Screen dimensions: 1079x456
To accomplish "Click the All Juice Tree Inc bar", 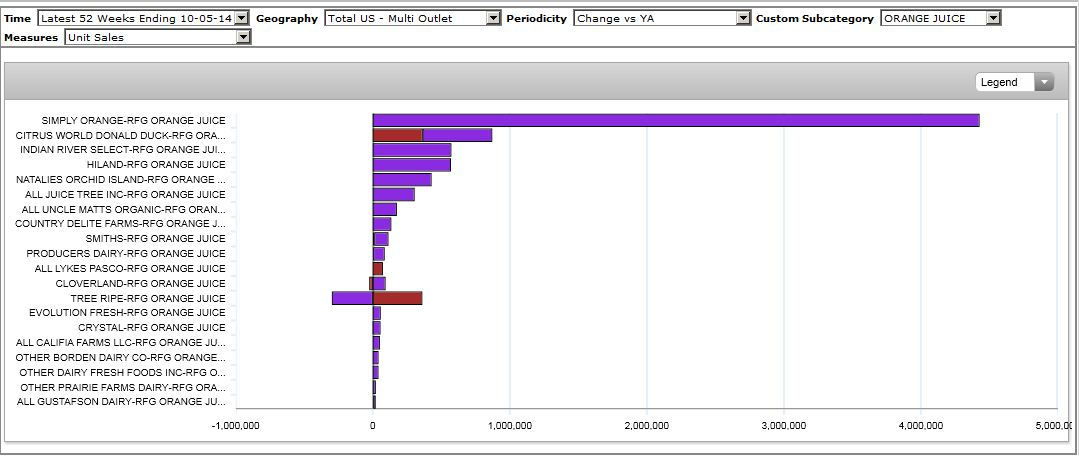I will (393, 194).
